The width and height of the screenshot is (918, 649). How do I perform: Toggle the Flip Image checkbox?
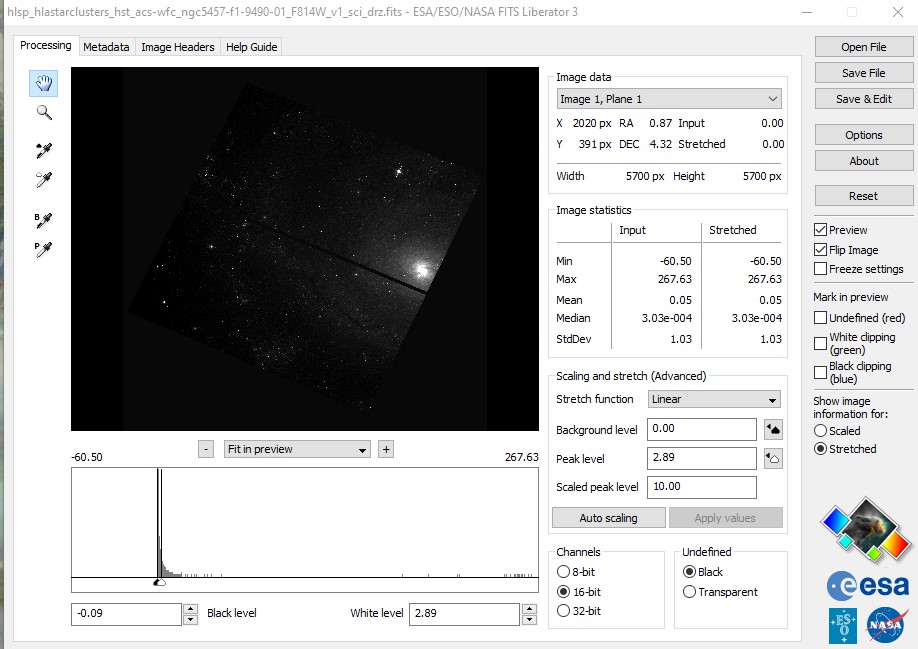pyautogui.click(x=820, y=250)
